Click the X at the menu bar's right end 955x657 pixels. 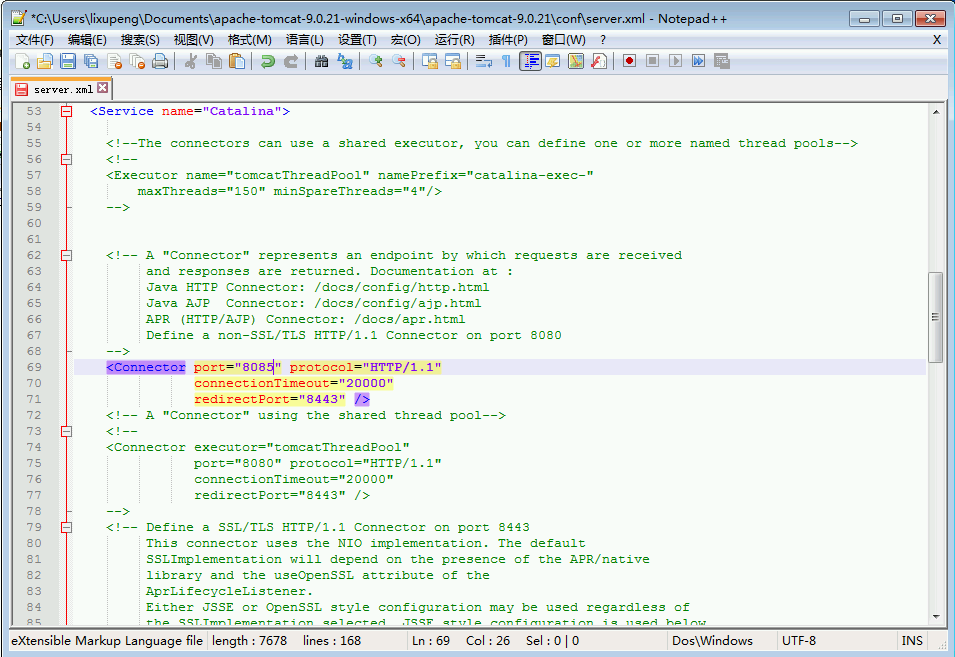pyautogui.click(x=937, y=40)
